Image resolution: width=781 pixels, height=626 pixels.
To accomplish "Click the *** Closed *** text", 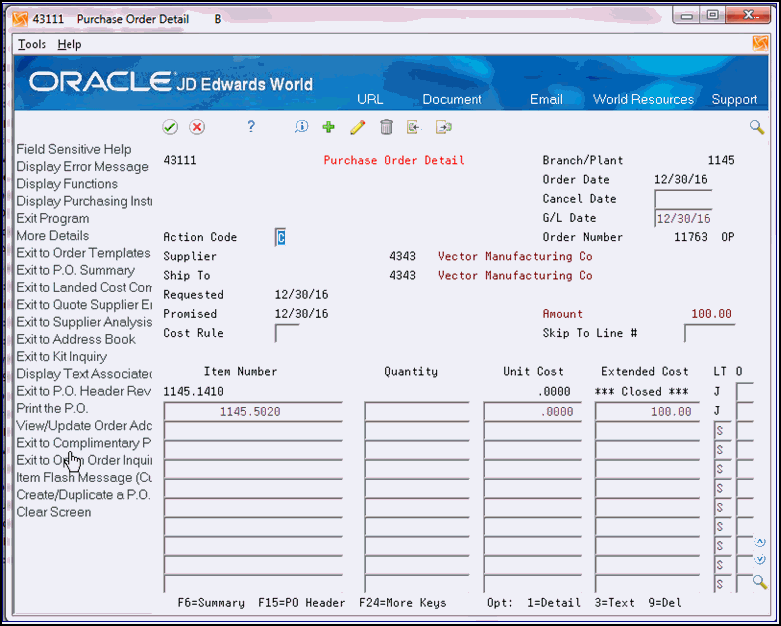I will coord(642,392).
